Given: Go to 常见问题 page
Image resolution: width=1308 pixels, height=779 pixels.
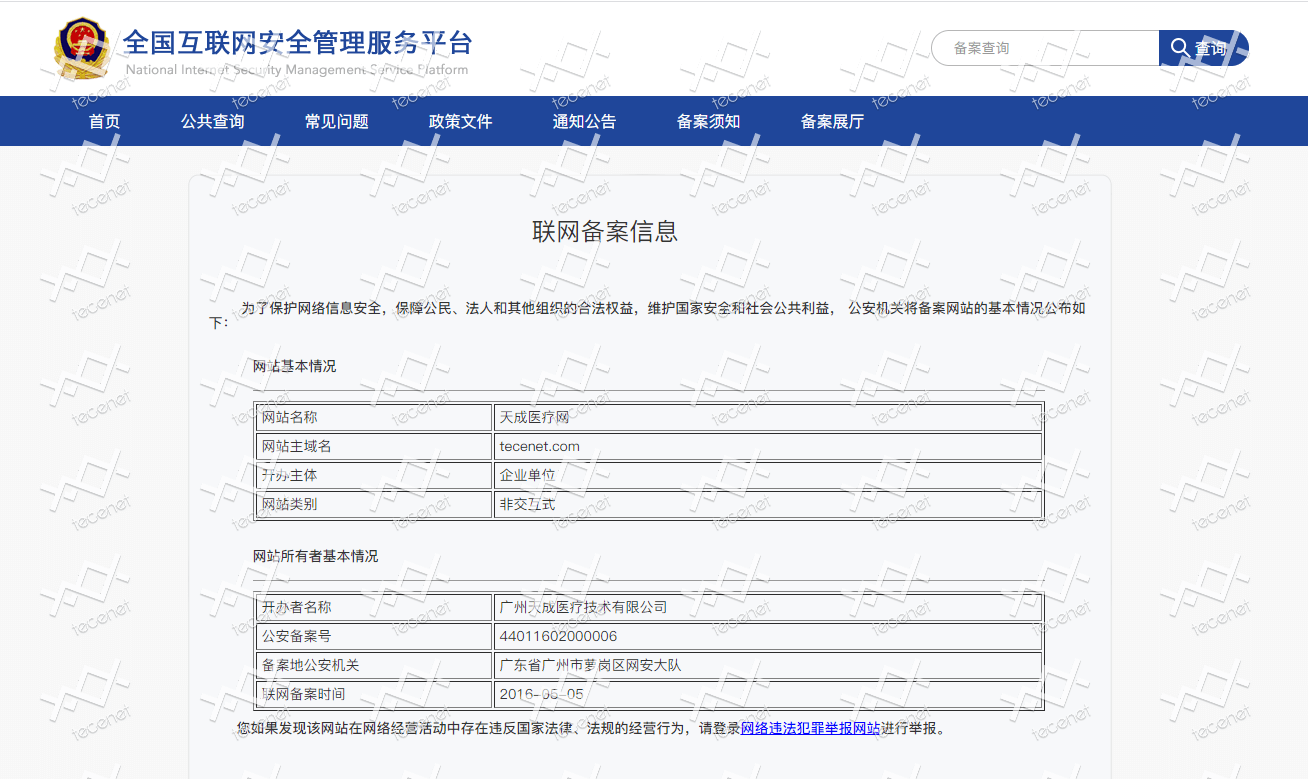Looking at the screenshot, I should [x=336, y=121].
